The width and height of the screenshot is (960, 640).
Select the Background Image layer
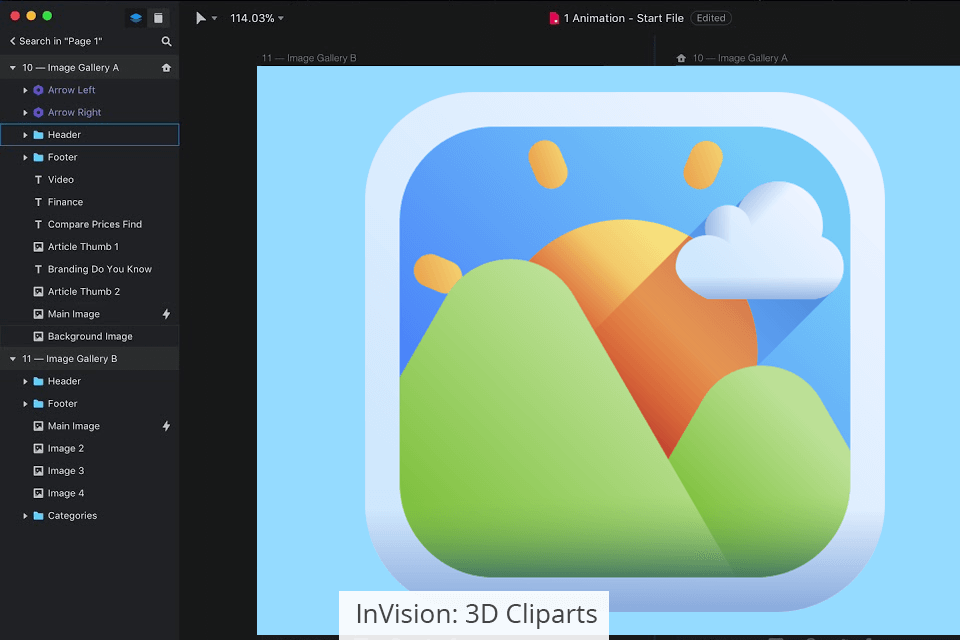tap(89, 336)
